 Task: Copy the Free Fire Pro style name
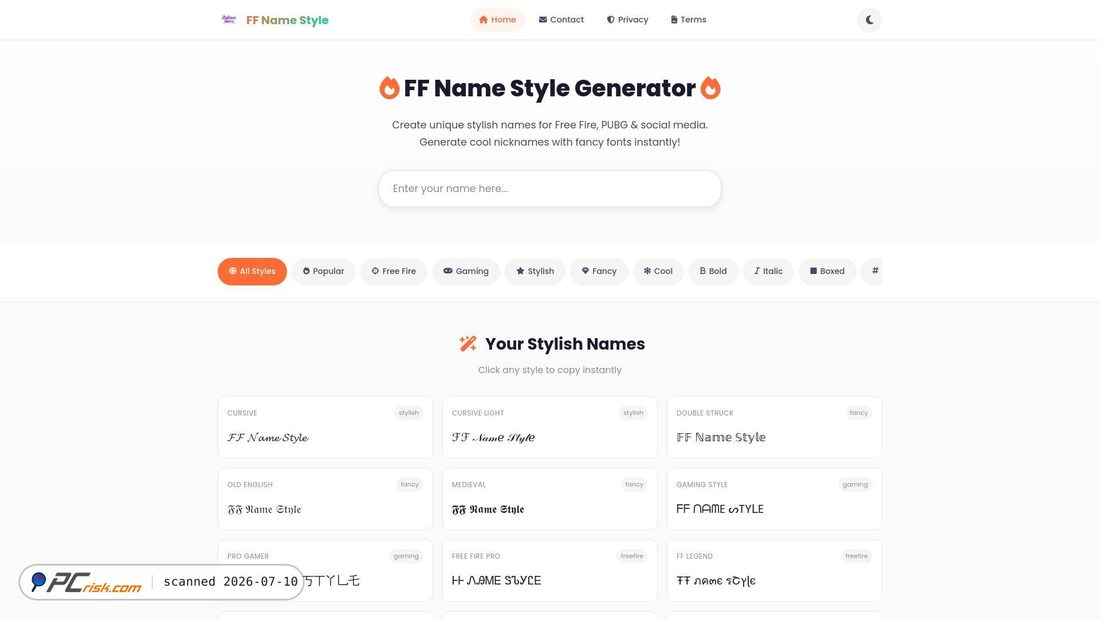coord(550,571)
